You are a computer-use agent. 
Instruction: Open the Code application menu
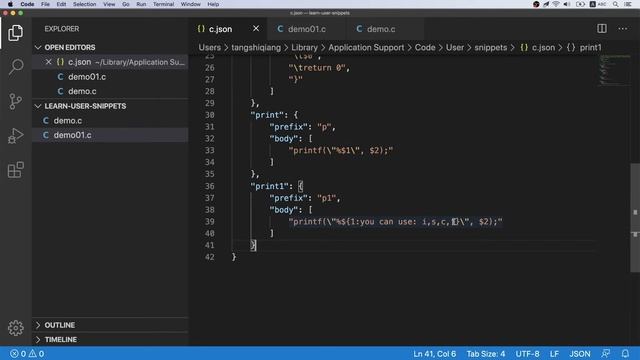[27, 4]
